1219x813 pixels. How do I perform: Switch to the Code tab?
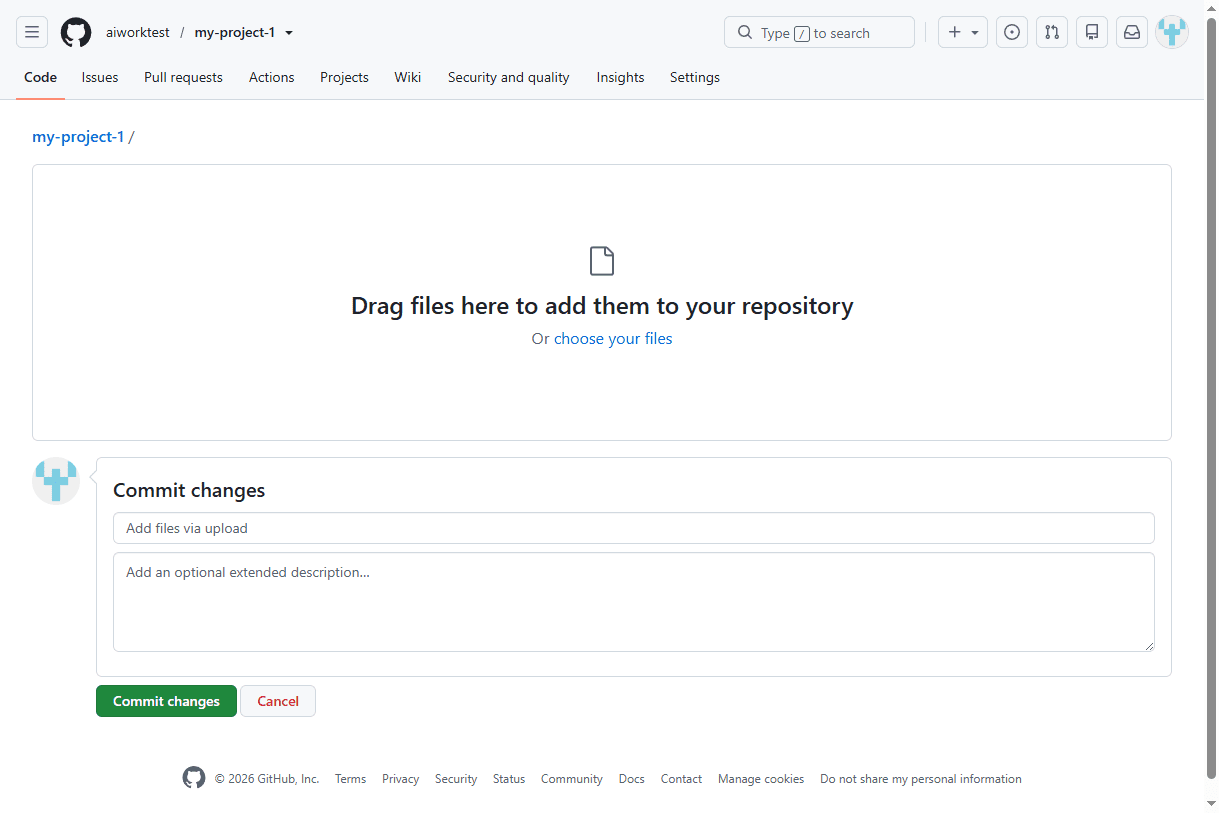tap(40, 77)
